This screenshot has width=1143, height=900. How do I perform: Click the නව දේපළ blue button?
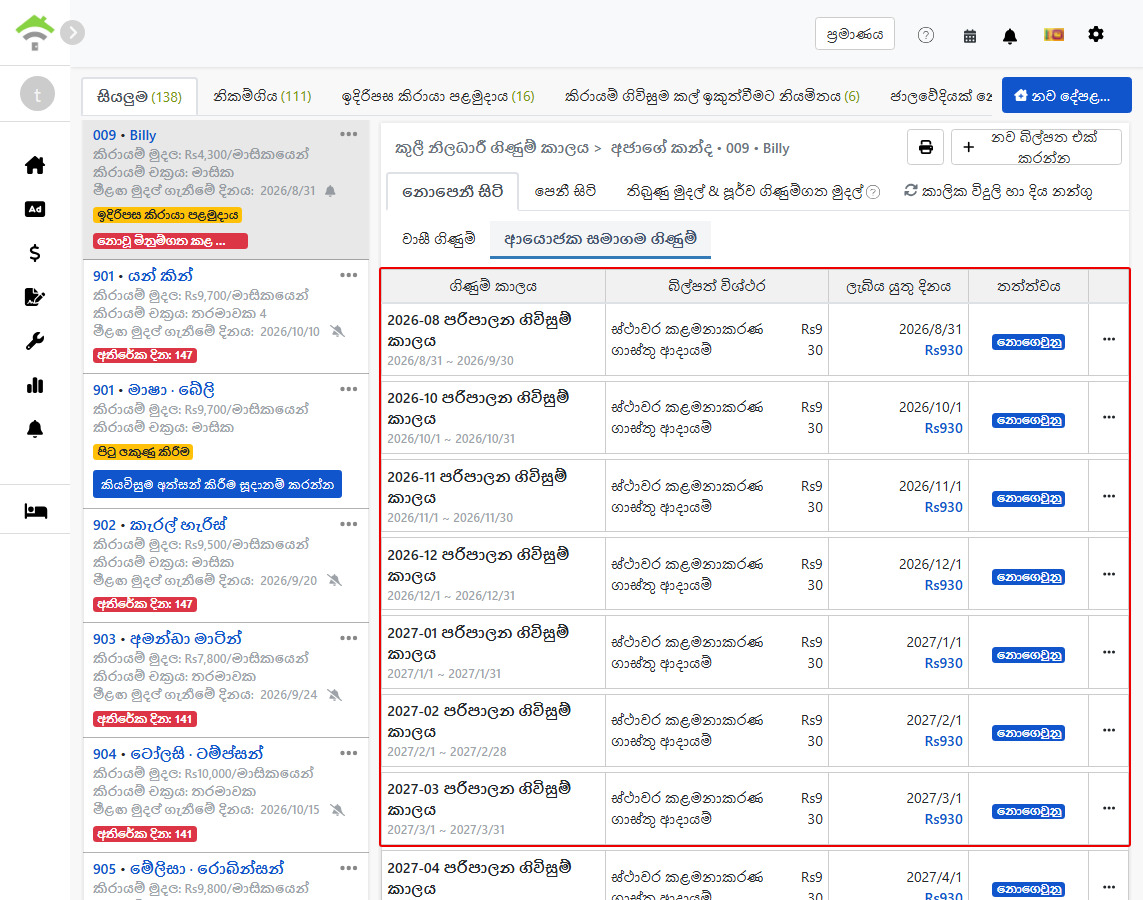(1066, 95)
